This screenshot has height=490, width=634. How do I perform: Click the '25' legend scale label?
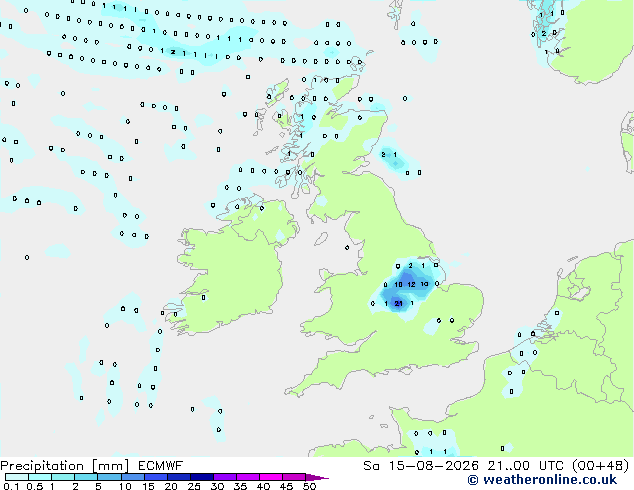pos(194,486)
